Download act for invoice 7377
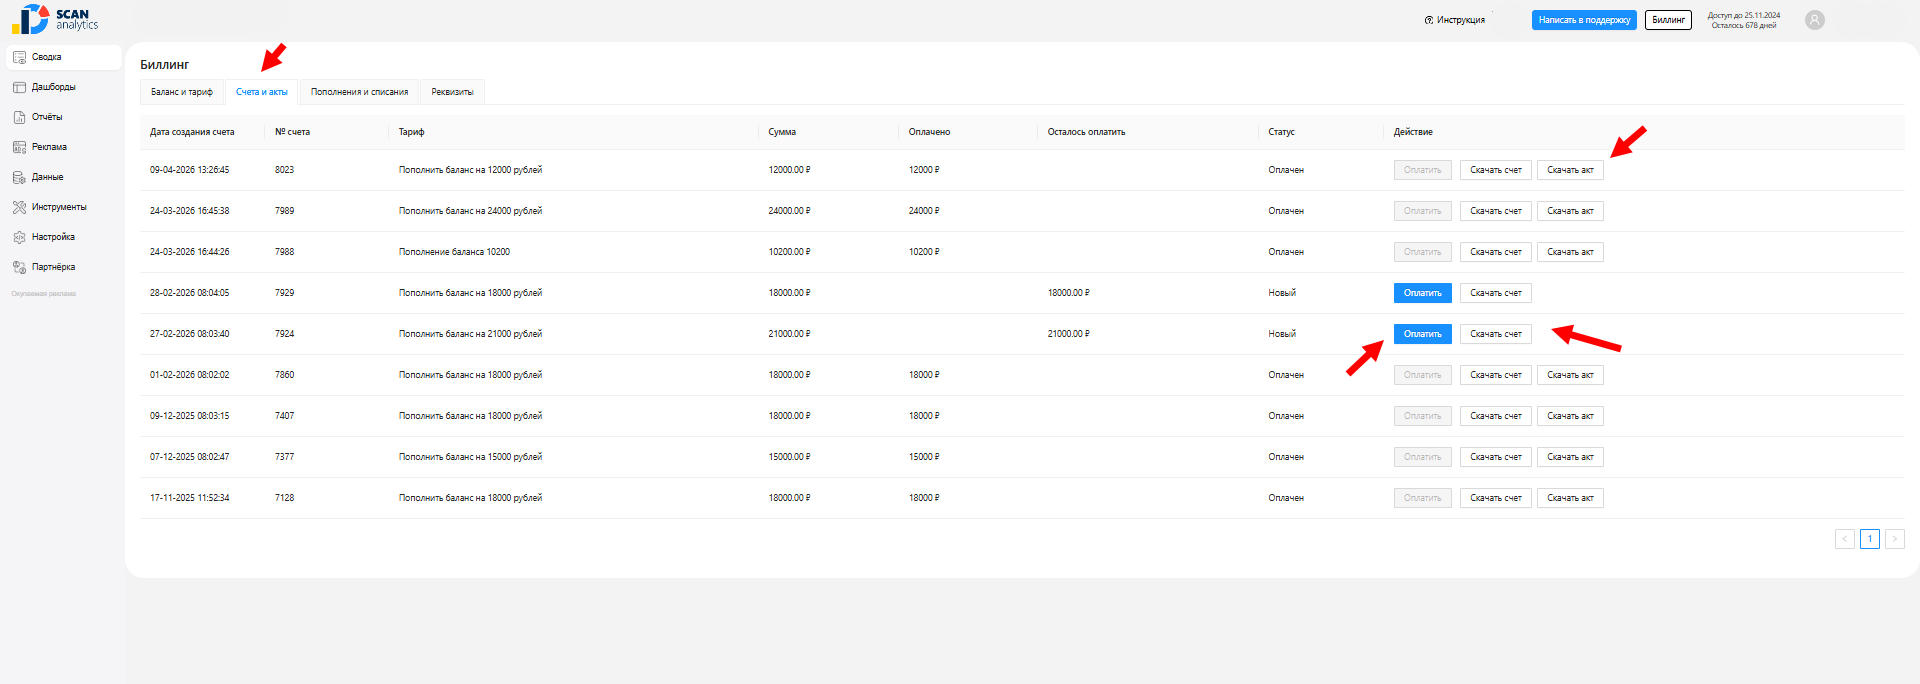 click(1570, 457)
